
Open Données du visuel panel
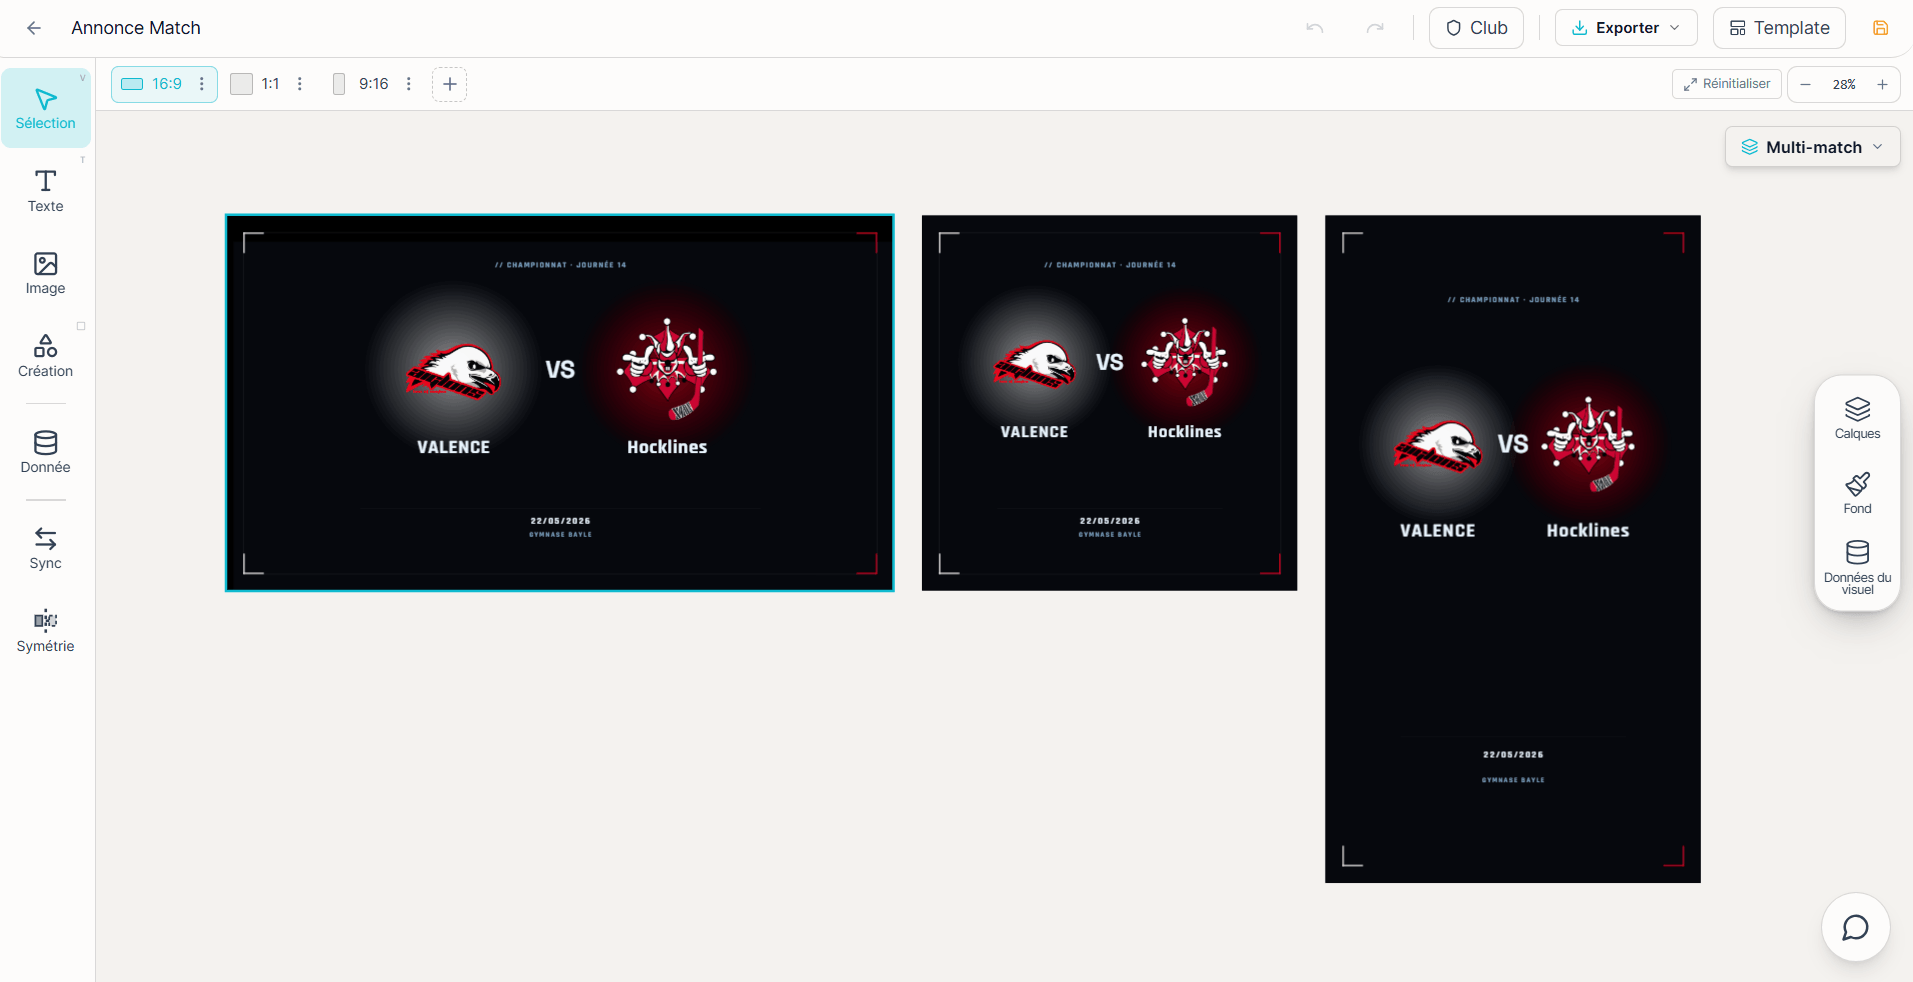click(1857, 568)
